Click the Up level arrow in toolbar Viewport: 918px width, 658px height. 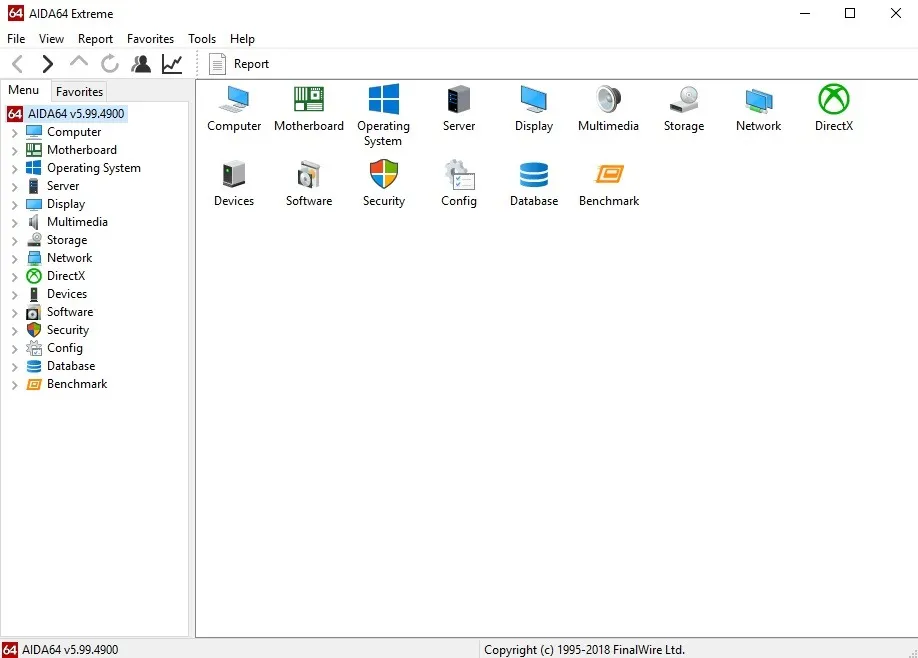coord(79,61)
